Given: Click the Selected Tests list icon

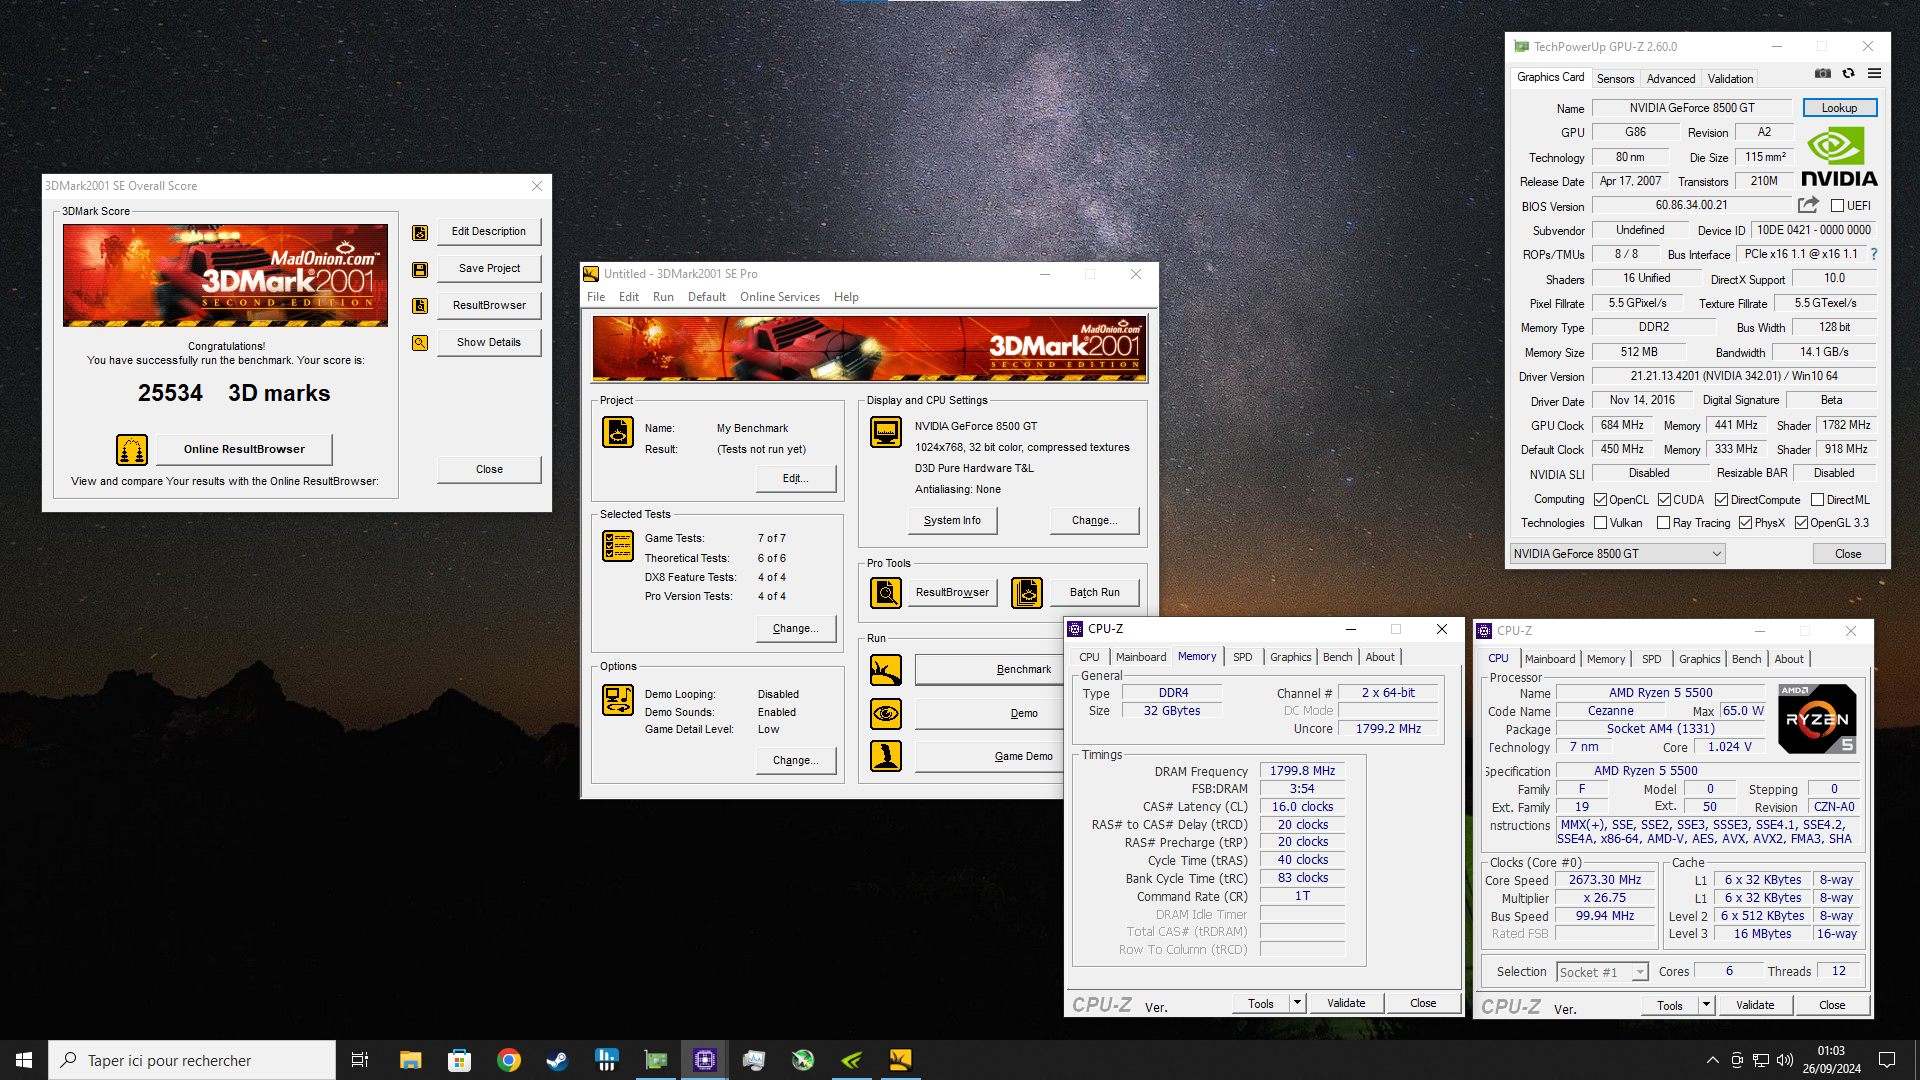Looking at the screenshot, I should pos(618,546).
